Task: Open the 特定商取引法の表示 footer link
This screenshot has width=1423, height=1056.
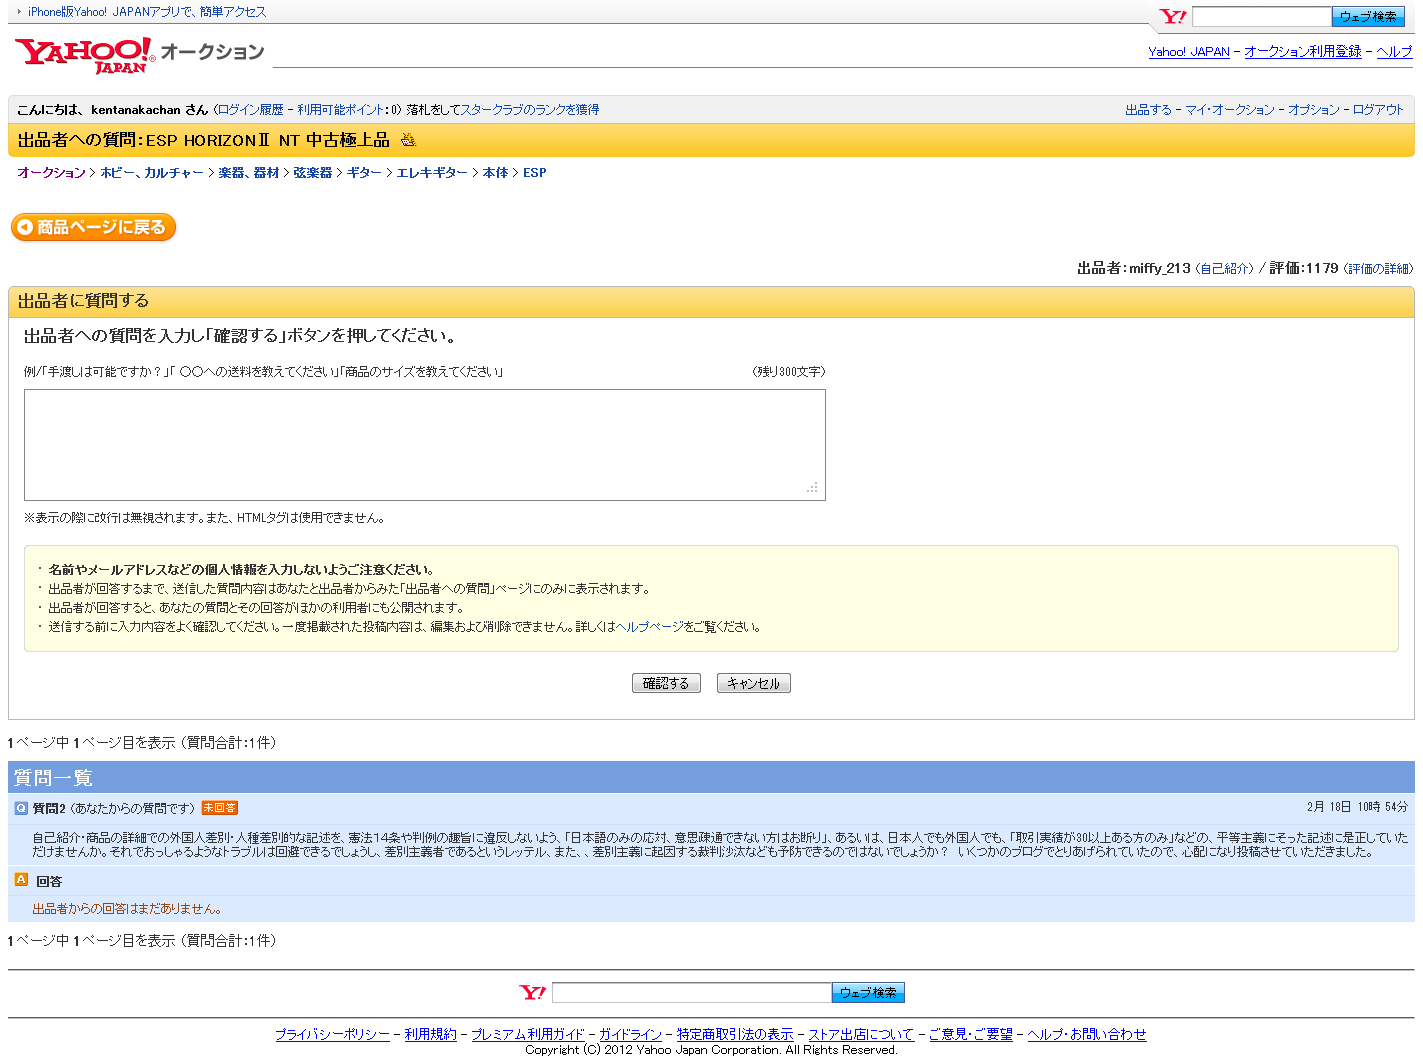Action: [x=735, y=1034]
